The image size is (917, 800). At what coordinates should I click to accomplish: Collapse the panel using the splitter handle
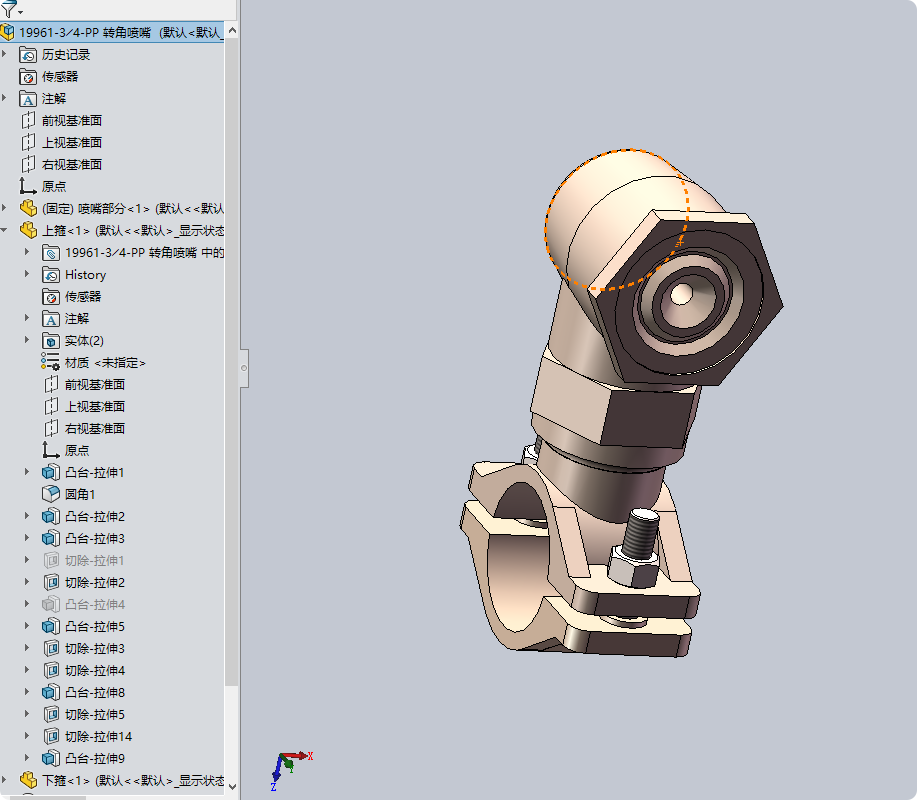point(244,368)
